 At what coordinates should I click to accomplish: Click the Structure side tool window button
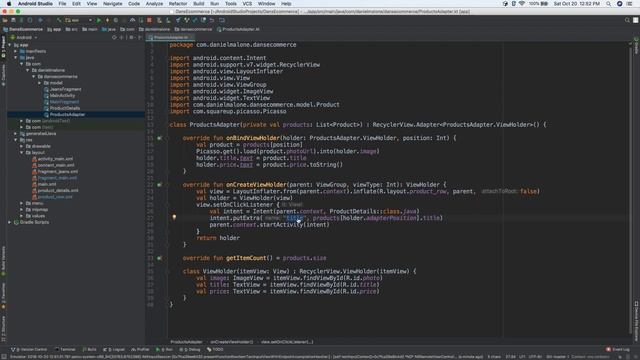(x=3, y=329)
